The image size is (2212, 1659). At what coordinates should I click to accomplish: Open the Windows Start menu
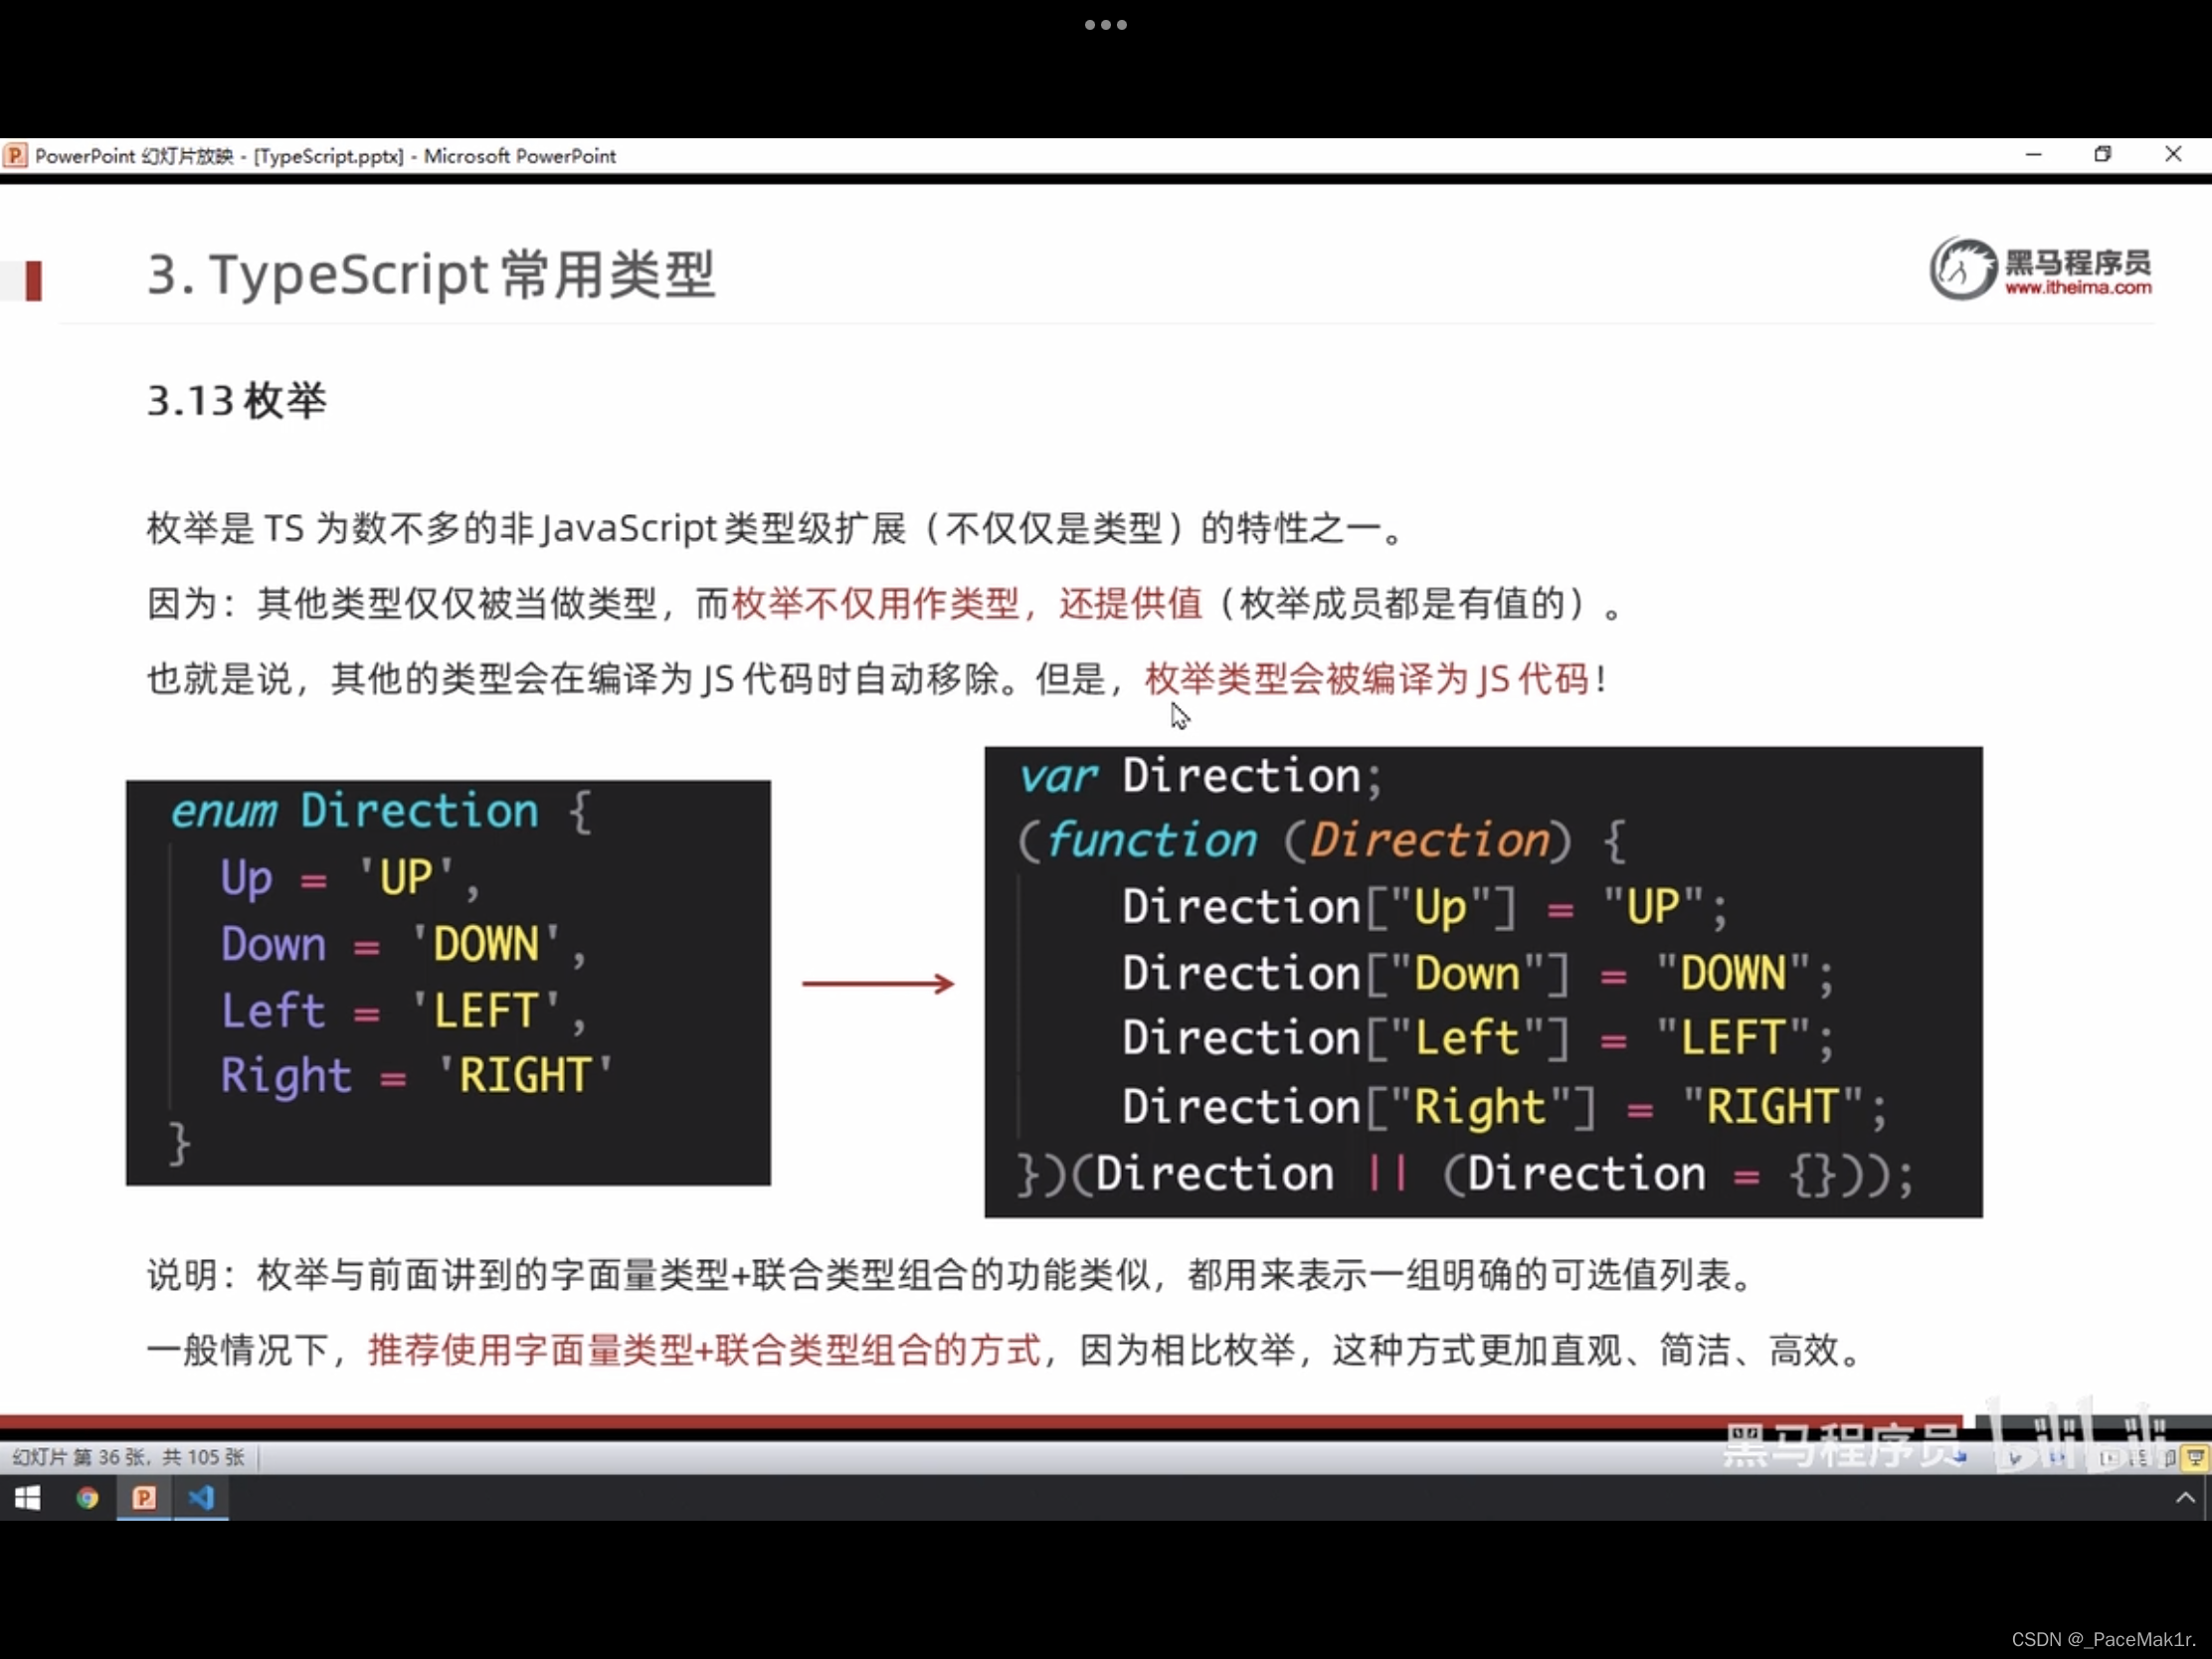(27, 1497)
